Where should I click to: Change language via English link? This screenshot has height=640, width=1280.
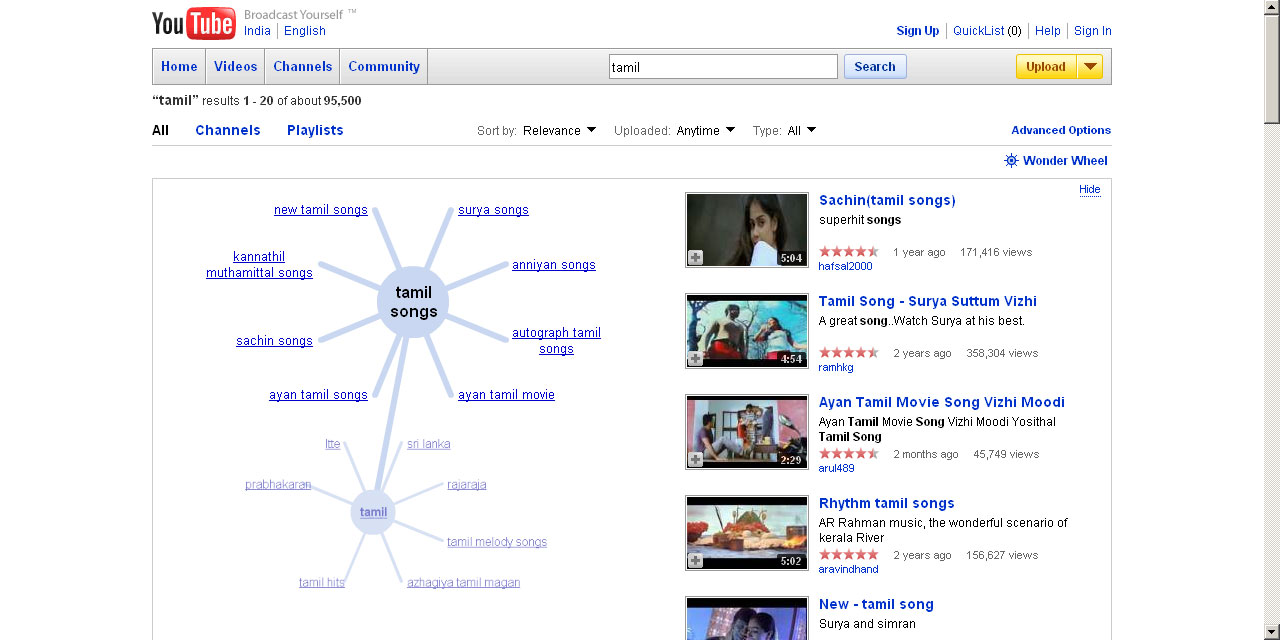[305, 31]
